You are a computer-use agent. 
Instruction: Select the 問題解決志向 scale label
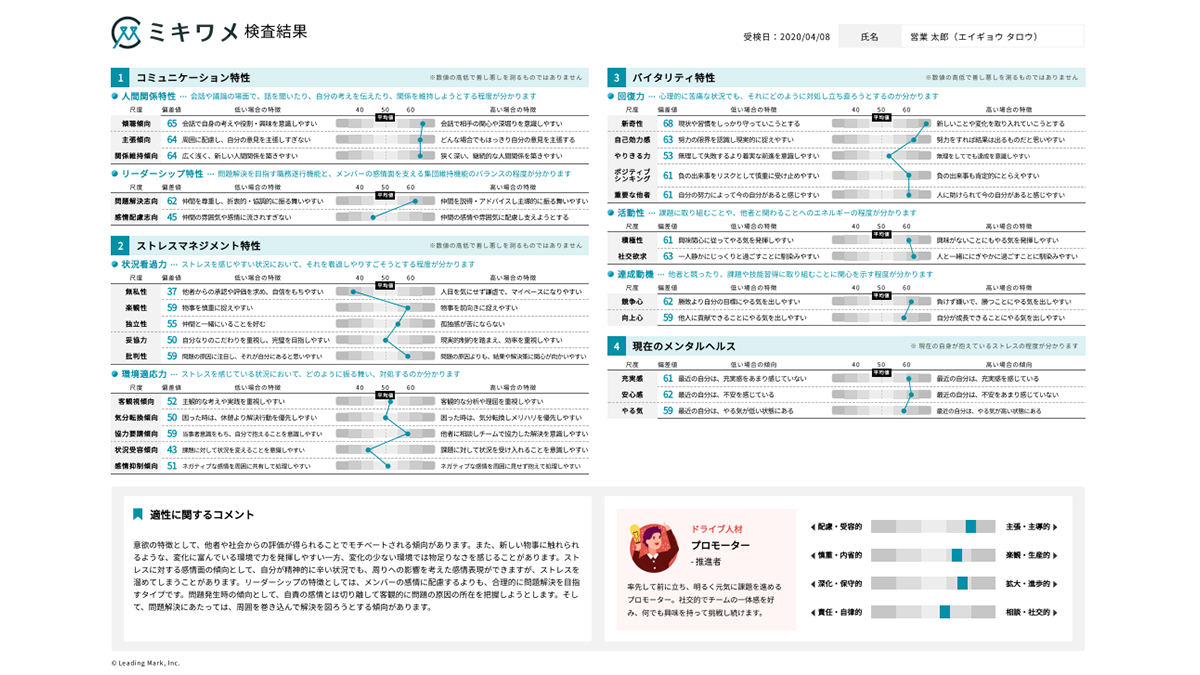coord(135,201)
